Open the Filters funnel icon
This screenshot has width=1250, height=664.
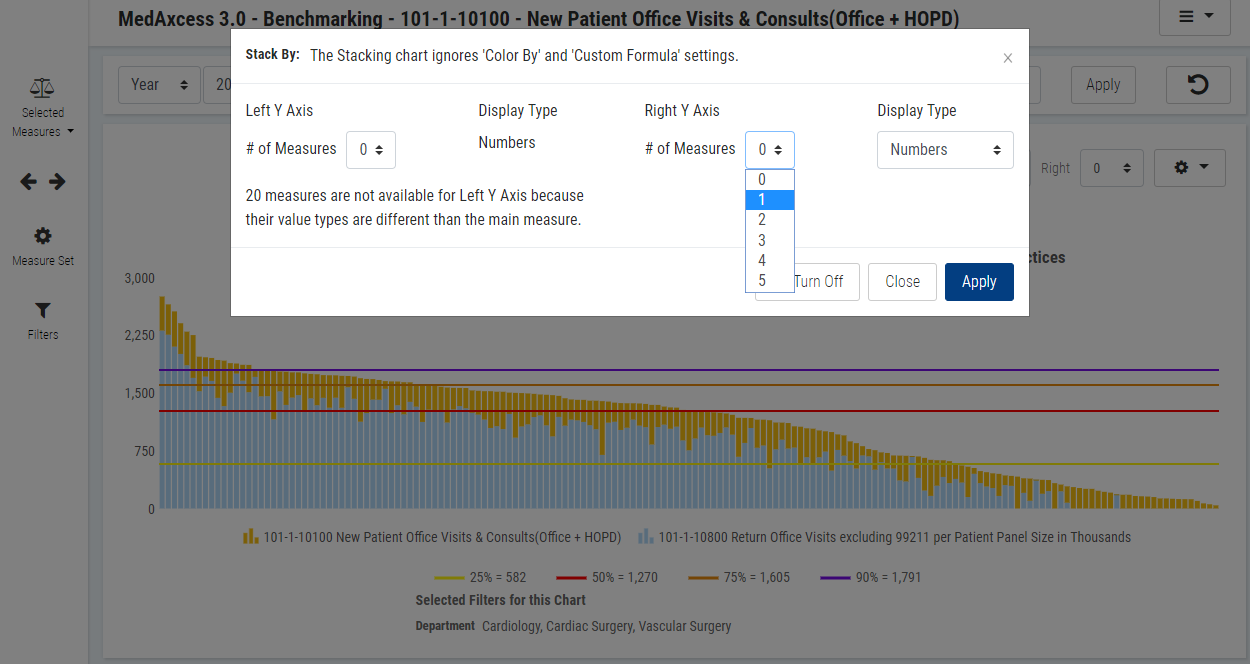[x=43, y=311]
